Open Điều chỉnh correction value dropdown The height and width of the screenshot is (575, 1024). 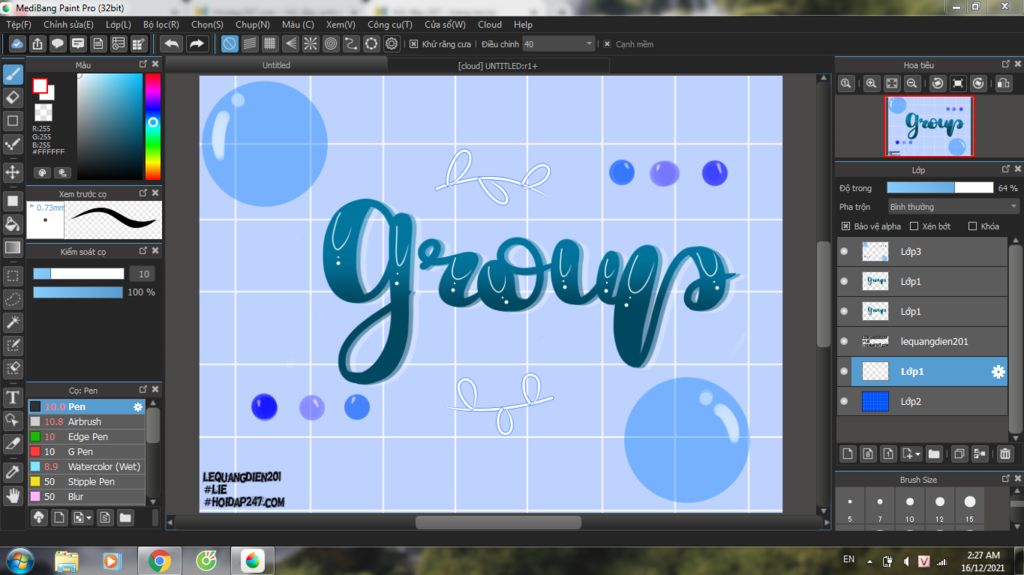pyautogui.click(x=558, y=44)
